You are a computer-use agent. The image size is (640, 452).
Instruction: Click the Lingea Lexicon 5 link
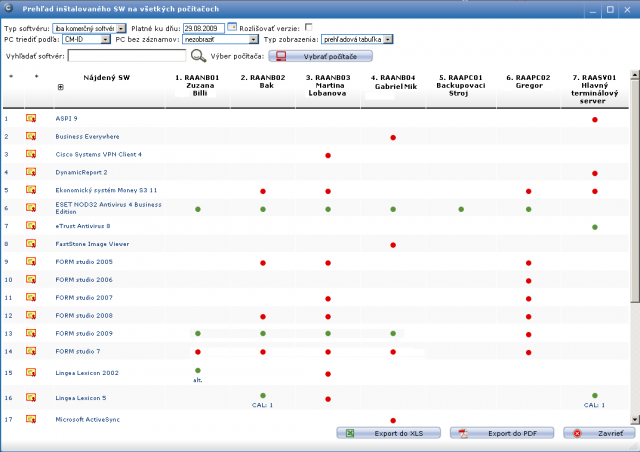pyautogui.click(x=81, y=398)
